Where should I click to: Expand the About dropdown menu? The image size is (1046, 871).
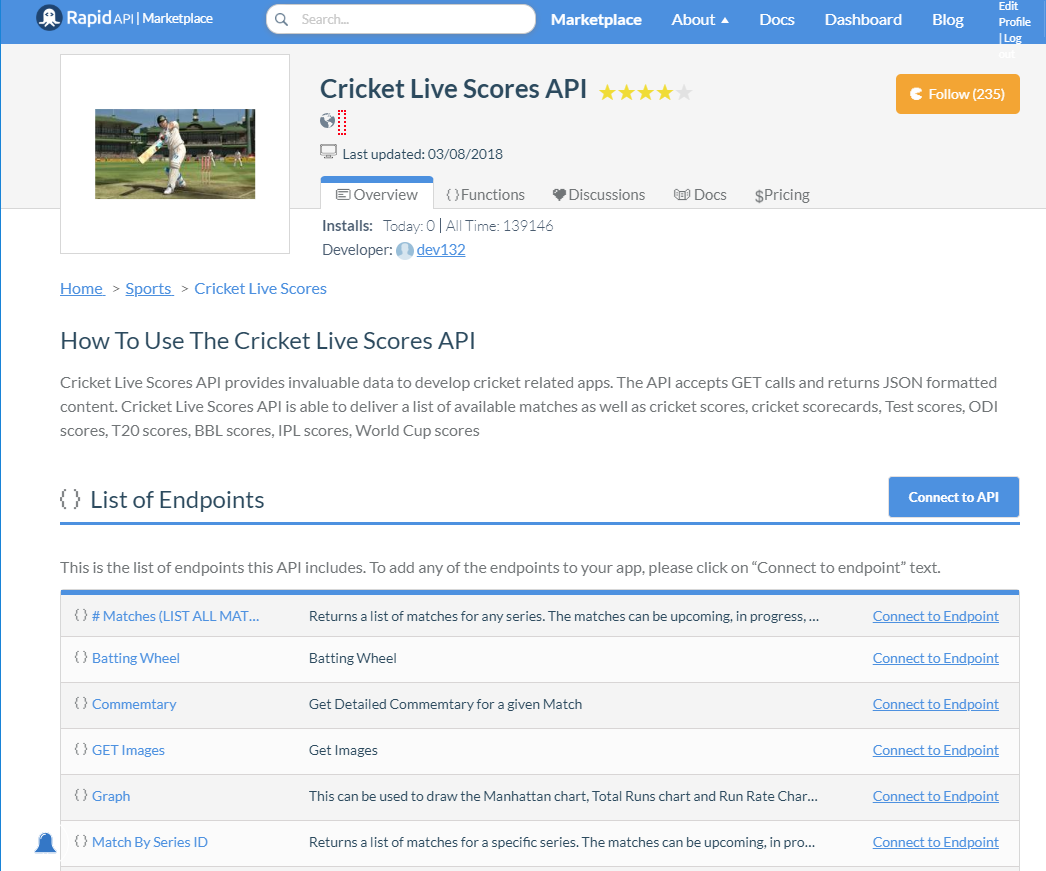(x=700, y=20)
